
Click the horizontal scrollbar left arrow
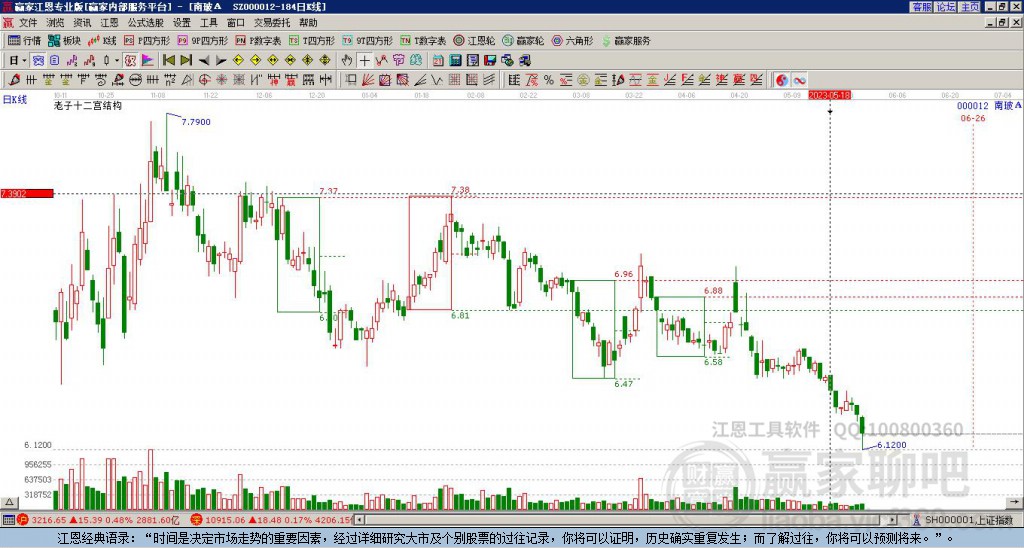pos(360,520)
